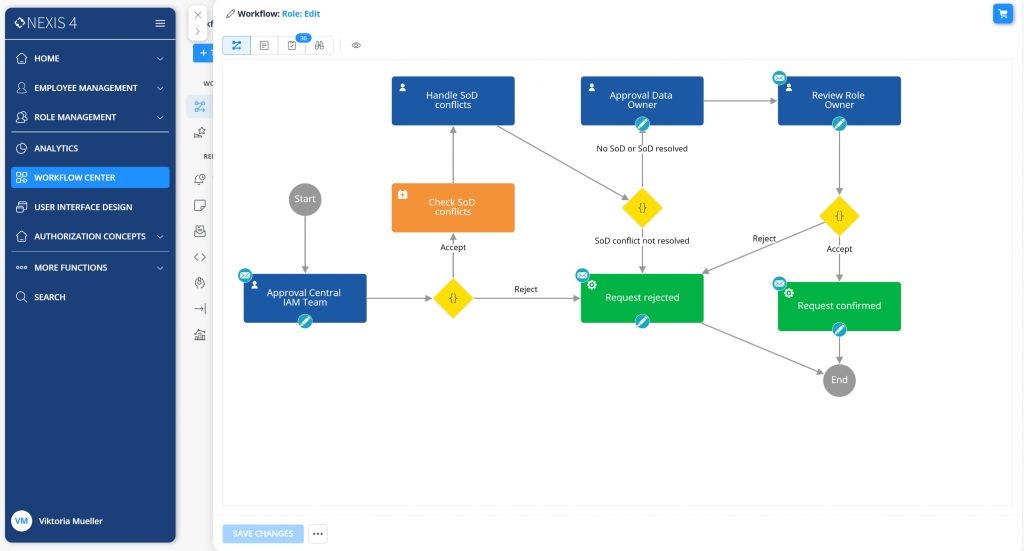The width and height of the screenshot is (1024, 551).
Task: Click the NEXIS hamburger menu icon
Action: click(x=160, y=23)
